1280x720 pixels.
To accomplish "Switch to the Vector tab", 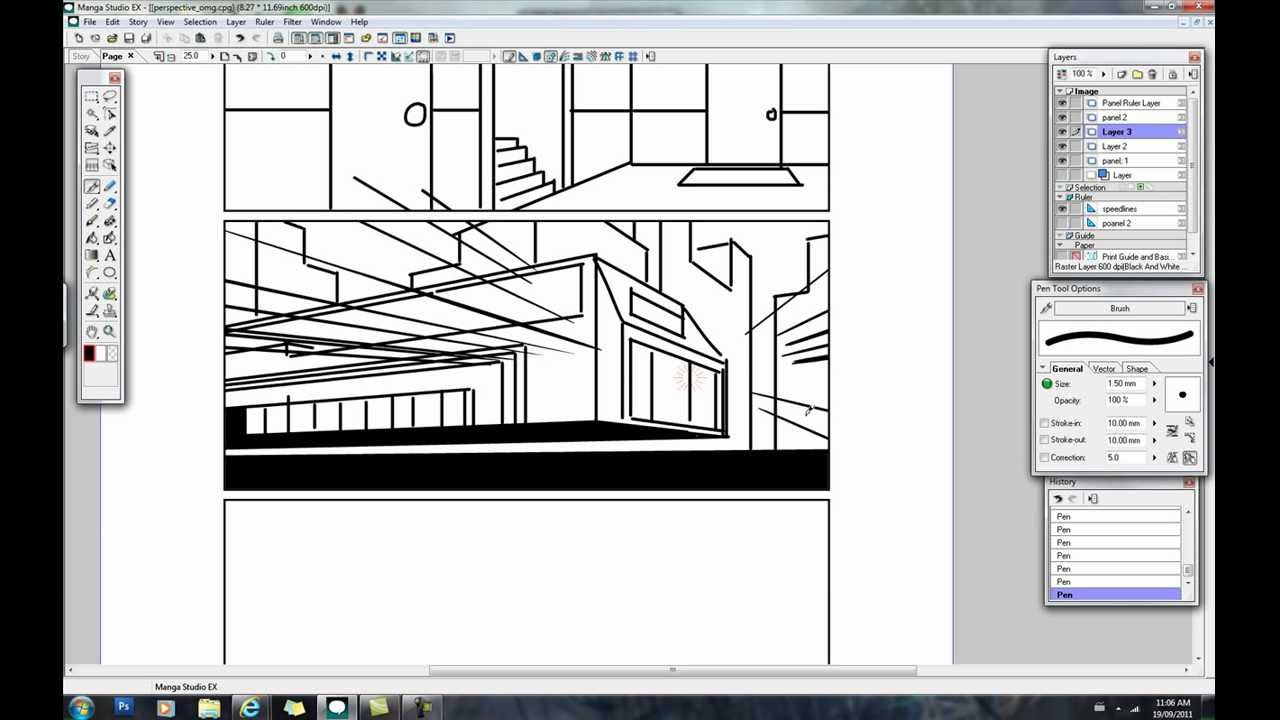I will [x=1103, y=368].
